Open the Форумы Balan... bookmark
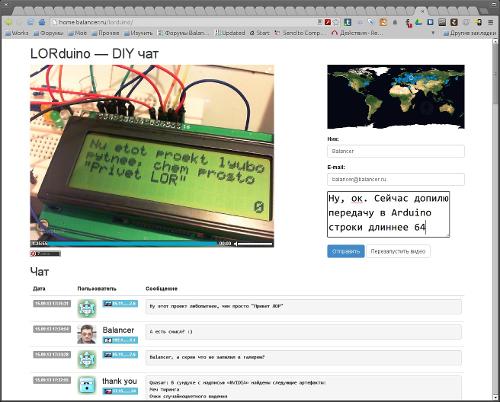This screenshot has height=402, width=500. pyautogui.click(x=183, y=33)
